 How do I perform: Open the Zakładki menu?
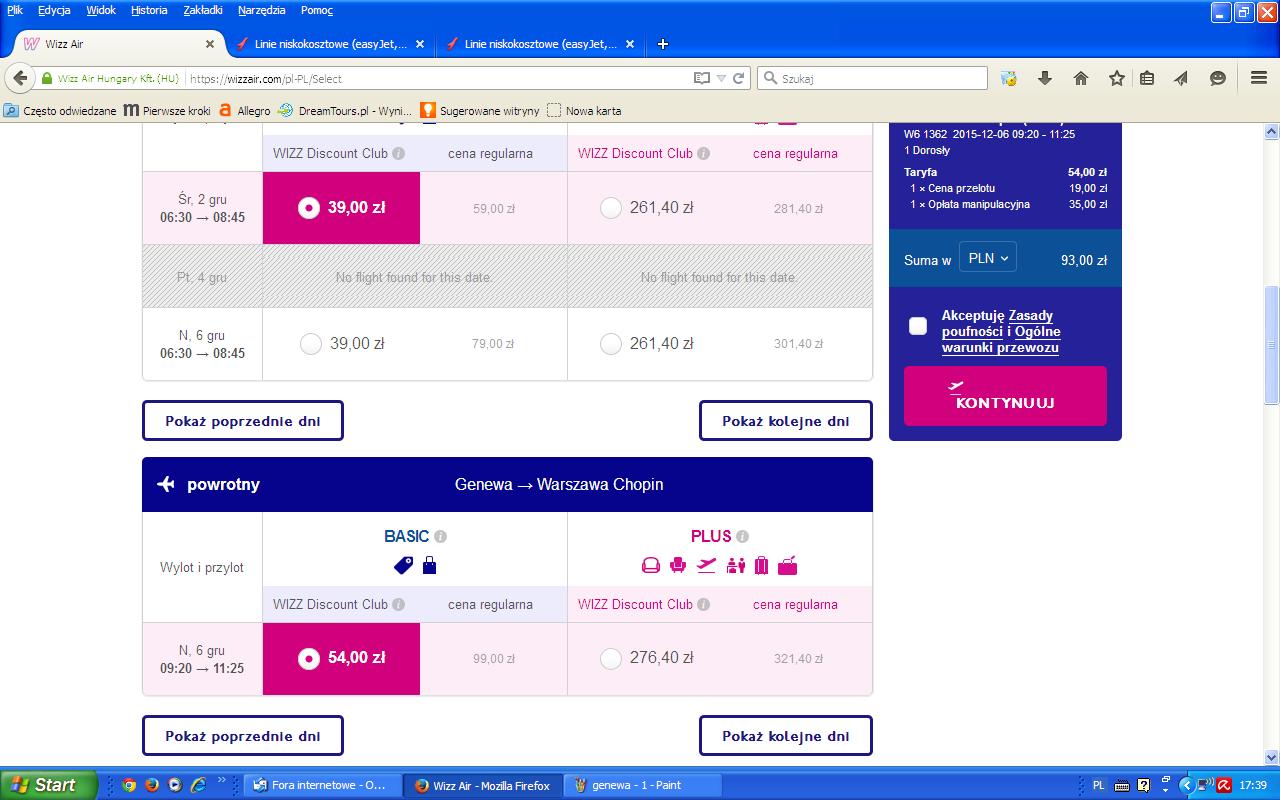pos(204,10)
